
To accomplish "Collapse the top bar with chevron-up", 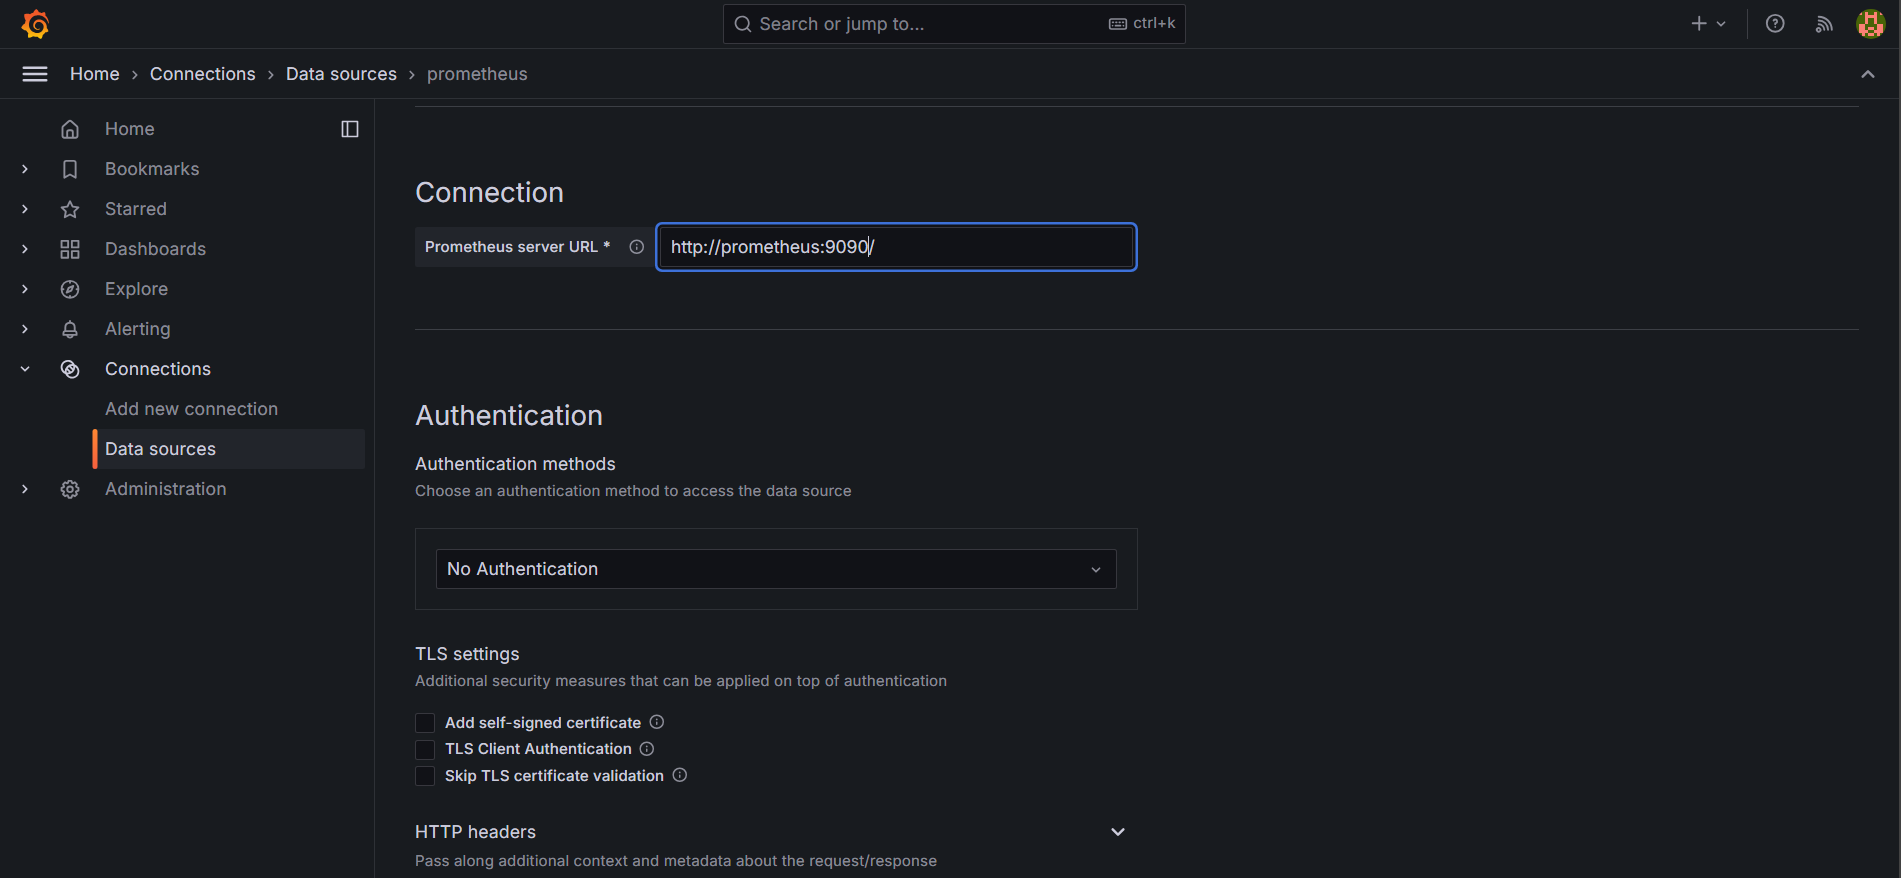I will point(1868,74).
